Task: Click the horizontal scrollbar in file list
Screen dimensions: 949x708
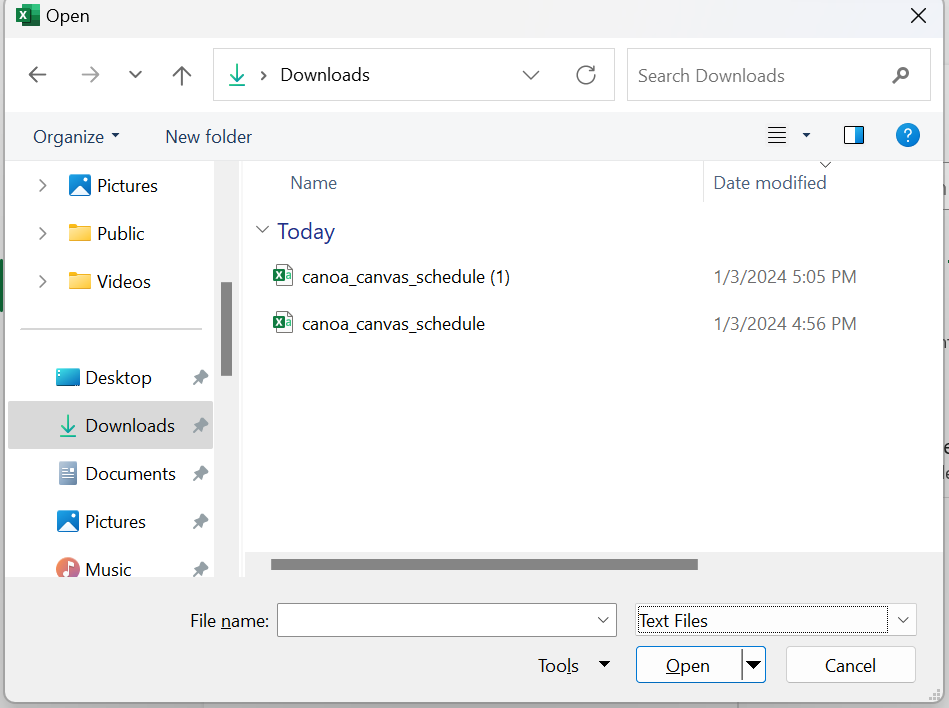Action: pos(484,565)
